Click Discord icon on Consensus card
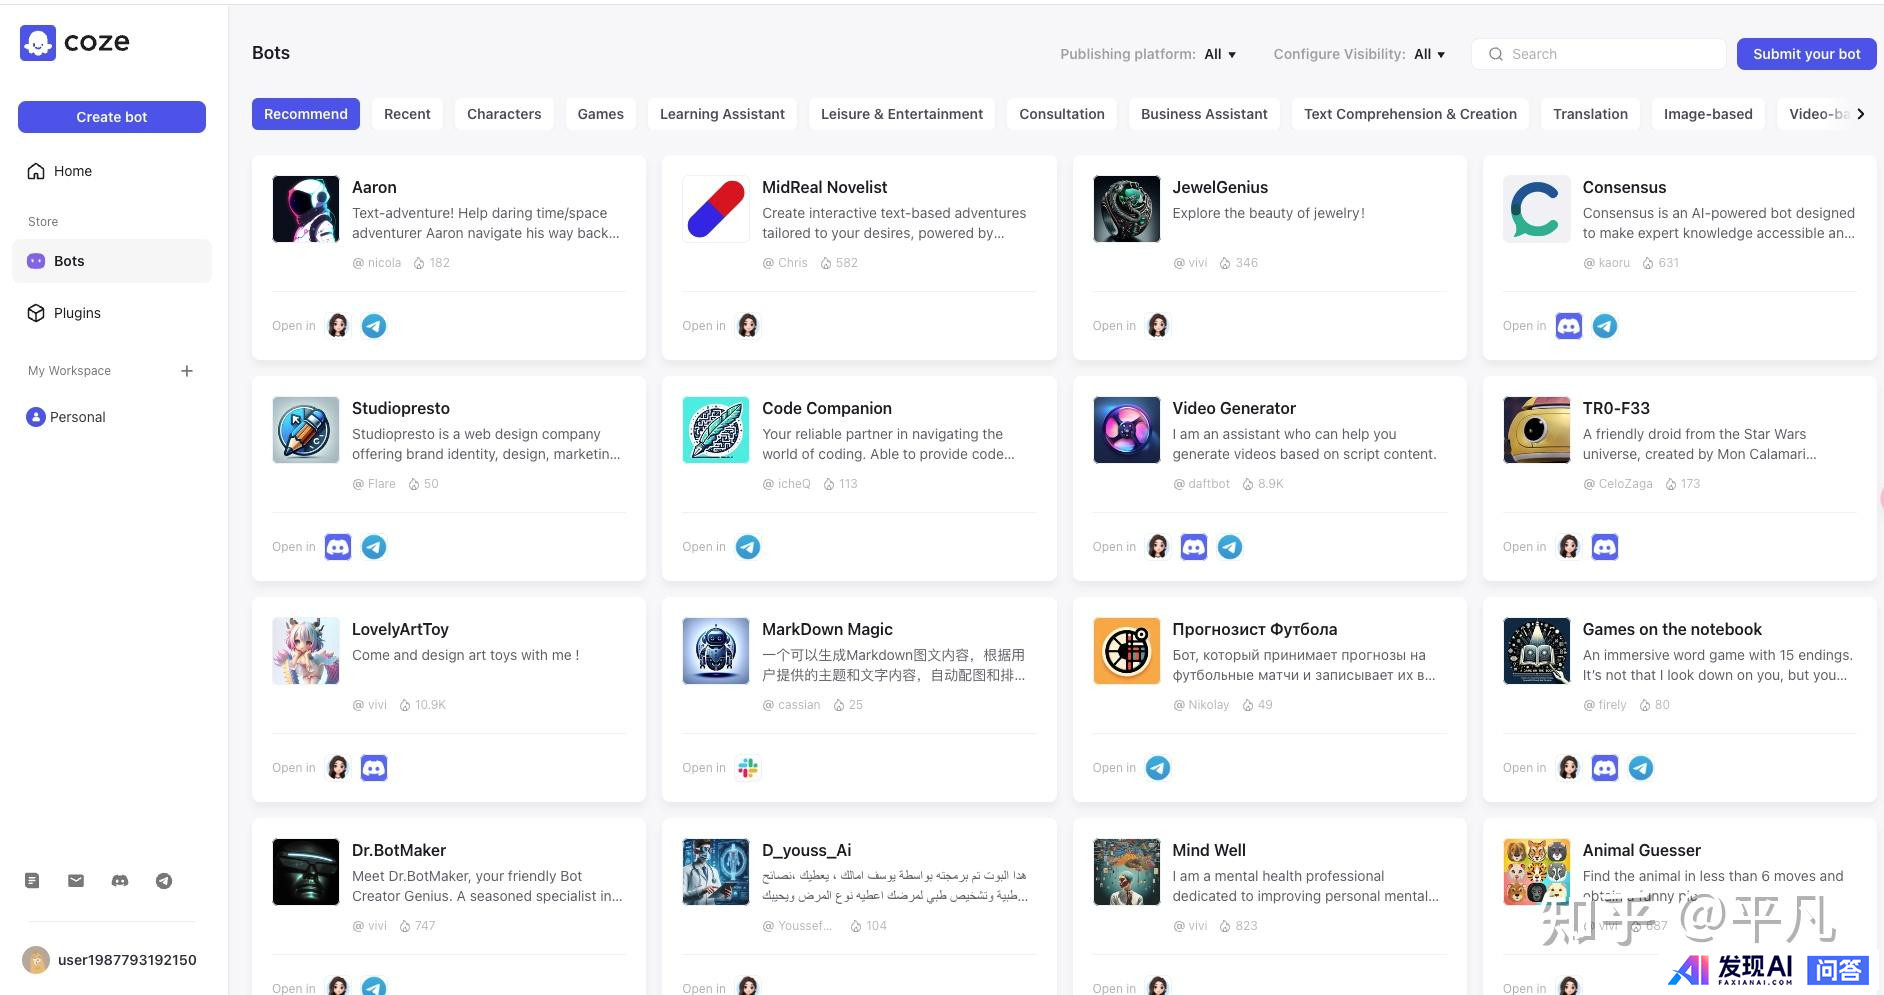The image size is (1884, 995). pos(1569,326)
